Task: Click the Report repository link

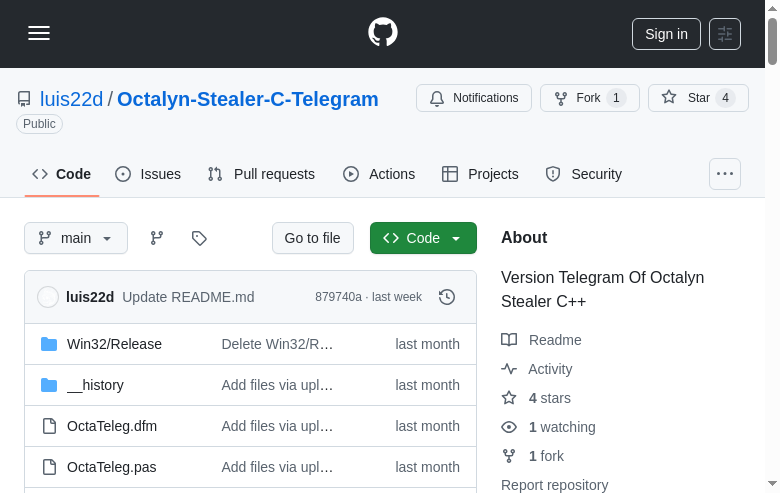Action: tap(555, 485)
